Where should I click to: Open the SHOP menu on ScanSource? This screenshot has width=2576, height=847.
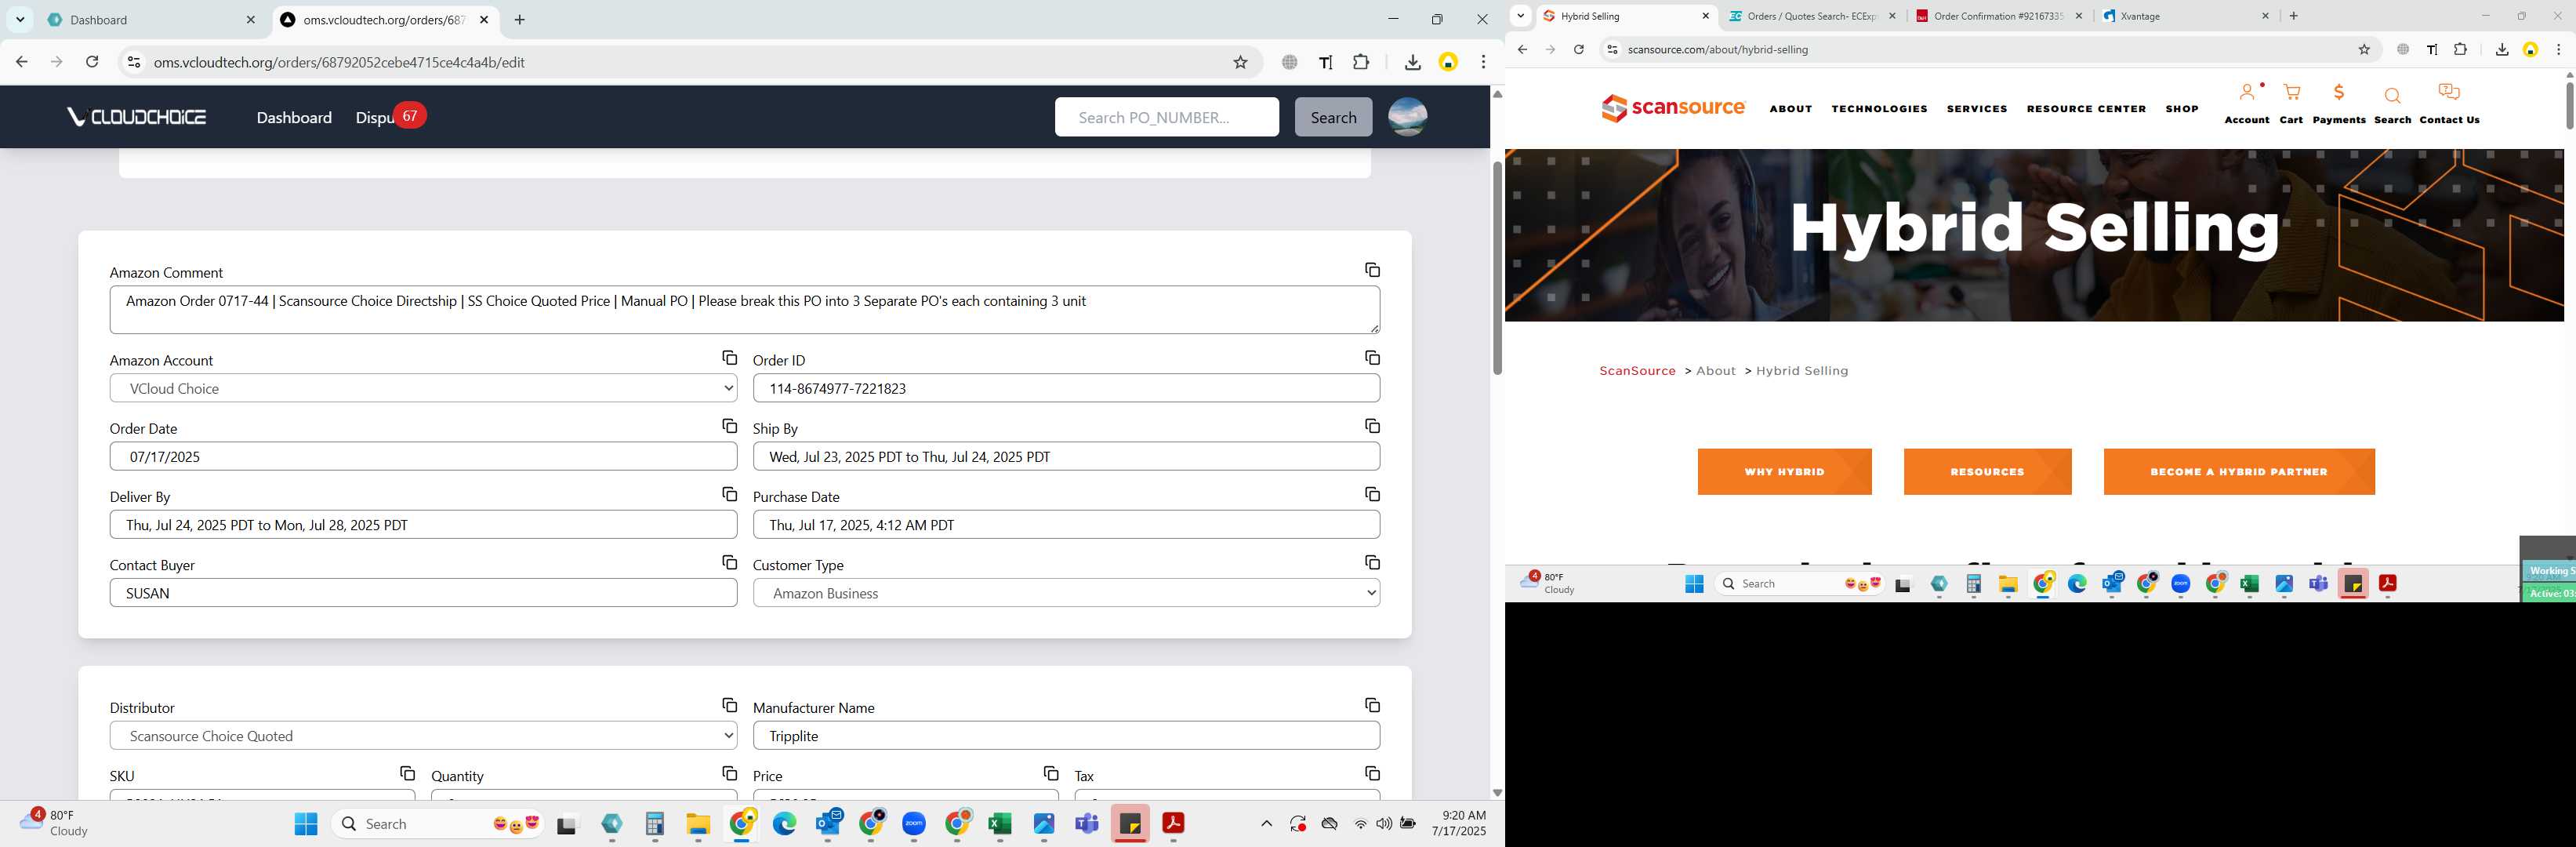(2181, 109)
